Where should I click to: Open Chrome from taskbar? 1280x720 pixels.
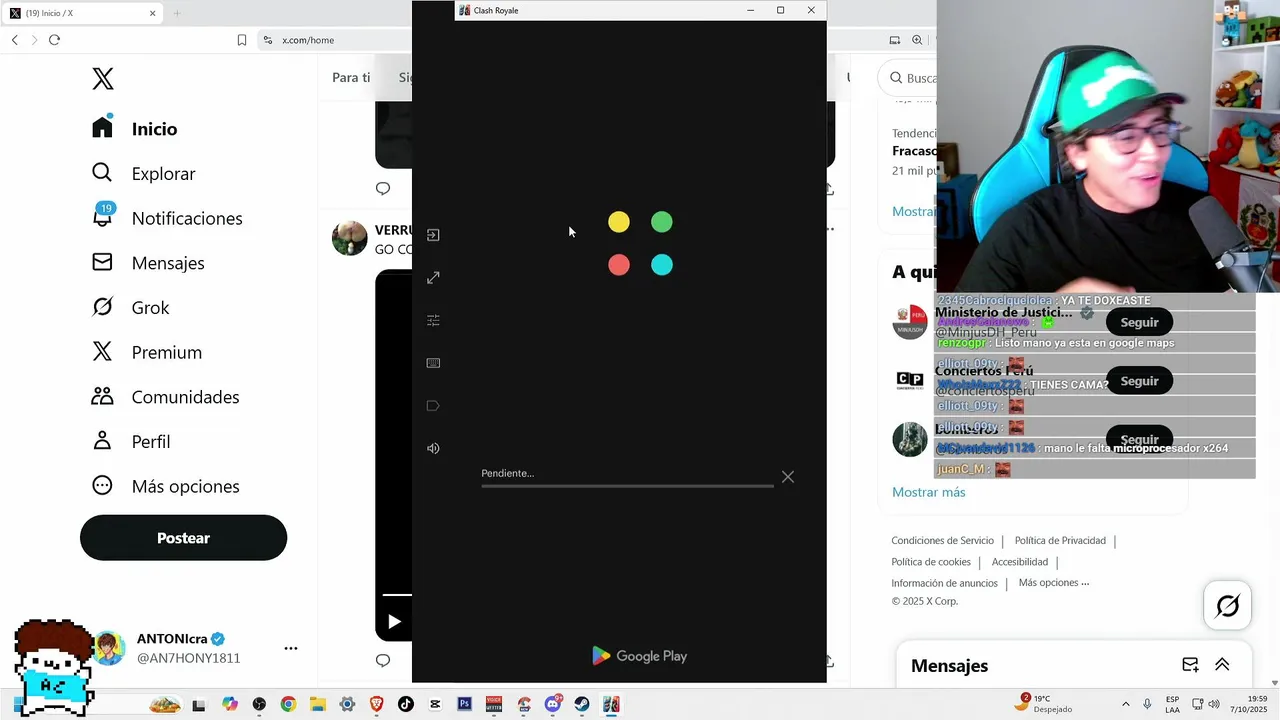[x=288, y=705]
